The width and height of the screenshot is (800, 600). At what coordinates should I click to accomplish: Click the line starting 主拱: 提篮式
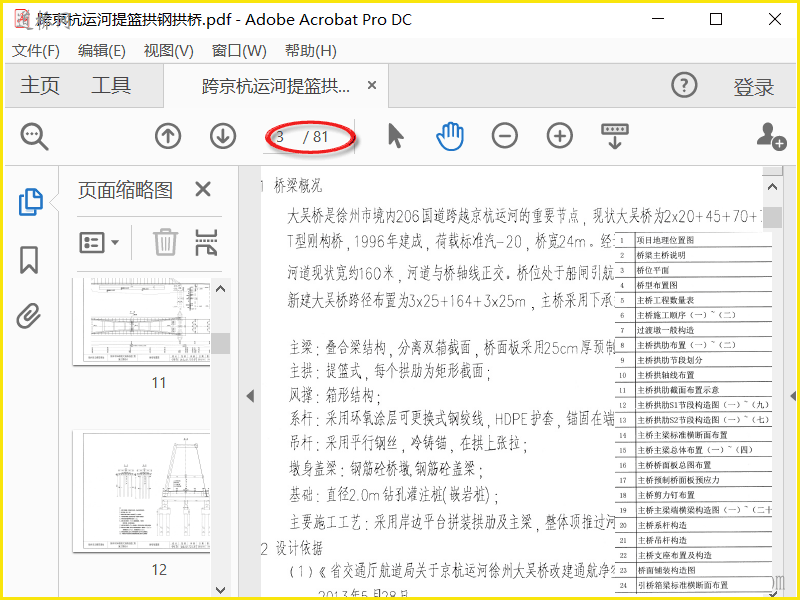[390, 371]
